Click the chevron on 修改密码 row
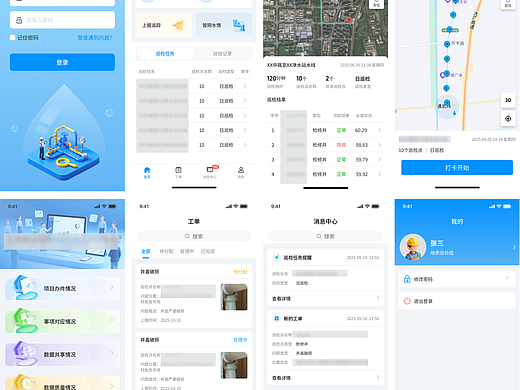 coord(507,278)
